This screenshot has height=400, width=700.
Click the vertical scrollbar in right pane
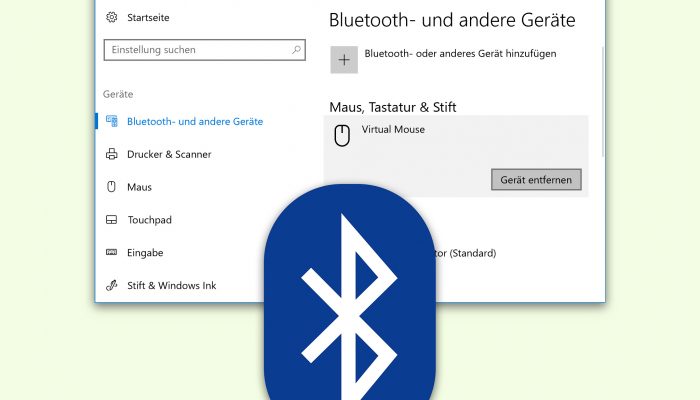pyautogui.click(x=603, y=102)
